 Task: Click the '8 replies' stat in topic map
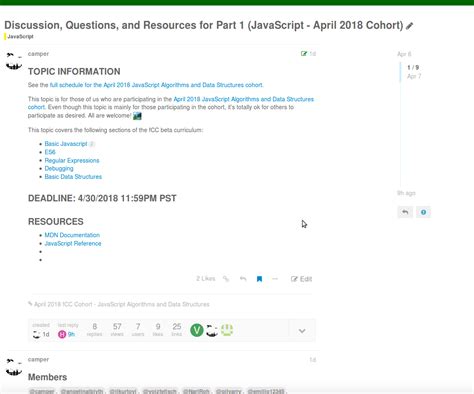[x=94, y=329]
